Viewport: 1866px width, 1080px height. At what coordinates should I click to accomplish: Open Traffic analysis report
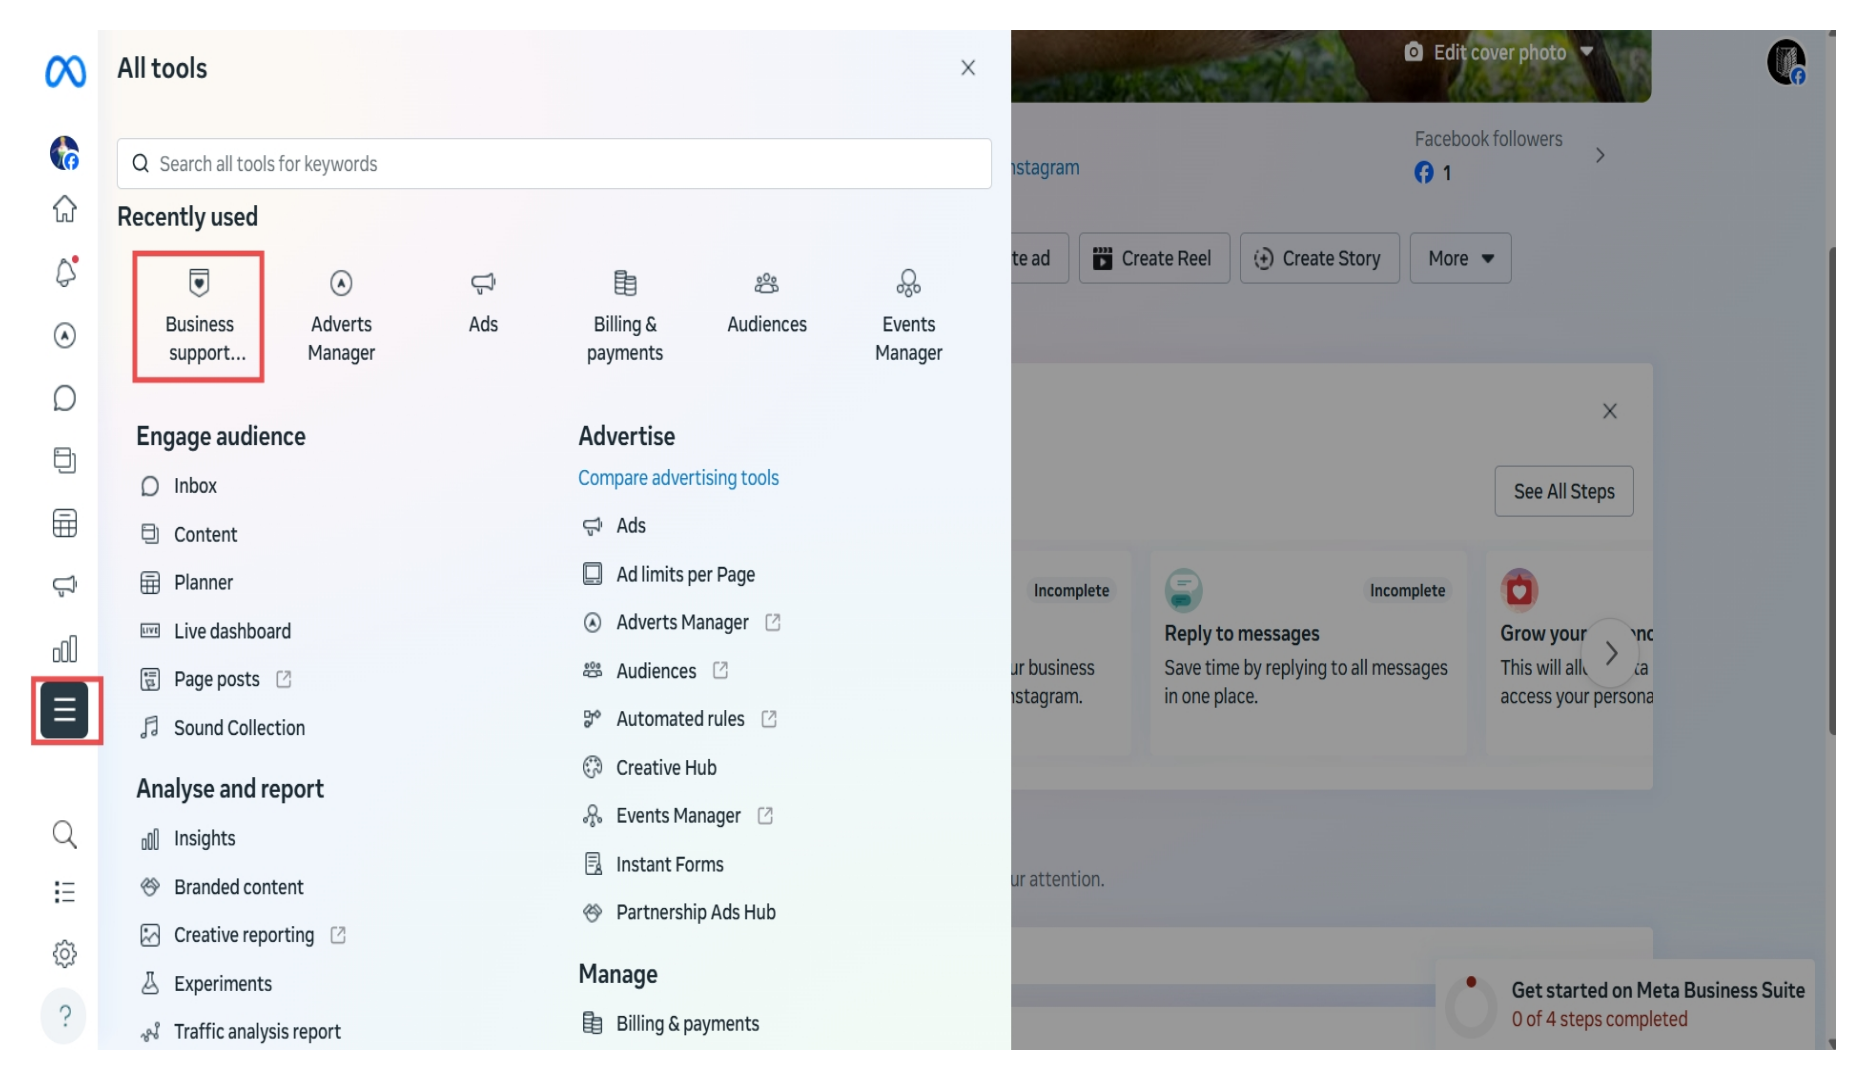240,1032
